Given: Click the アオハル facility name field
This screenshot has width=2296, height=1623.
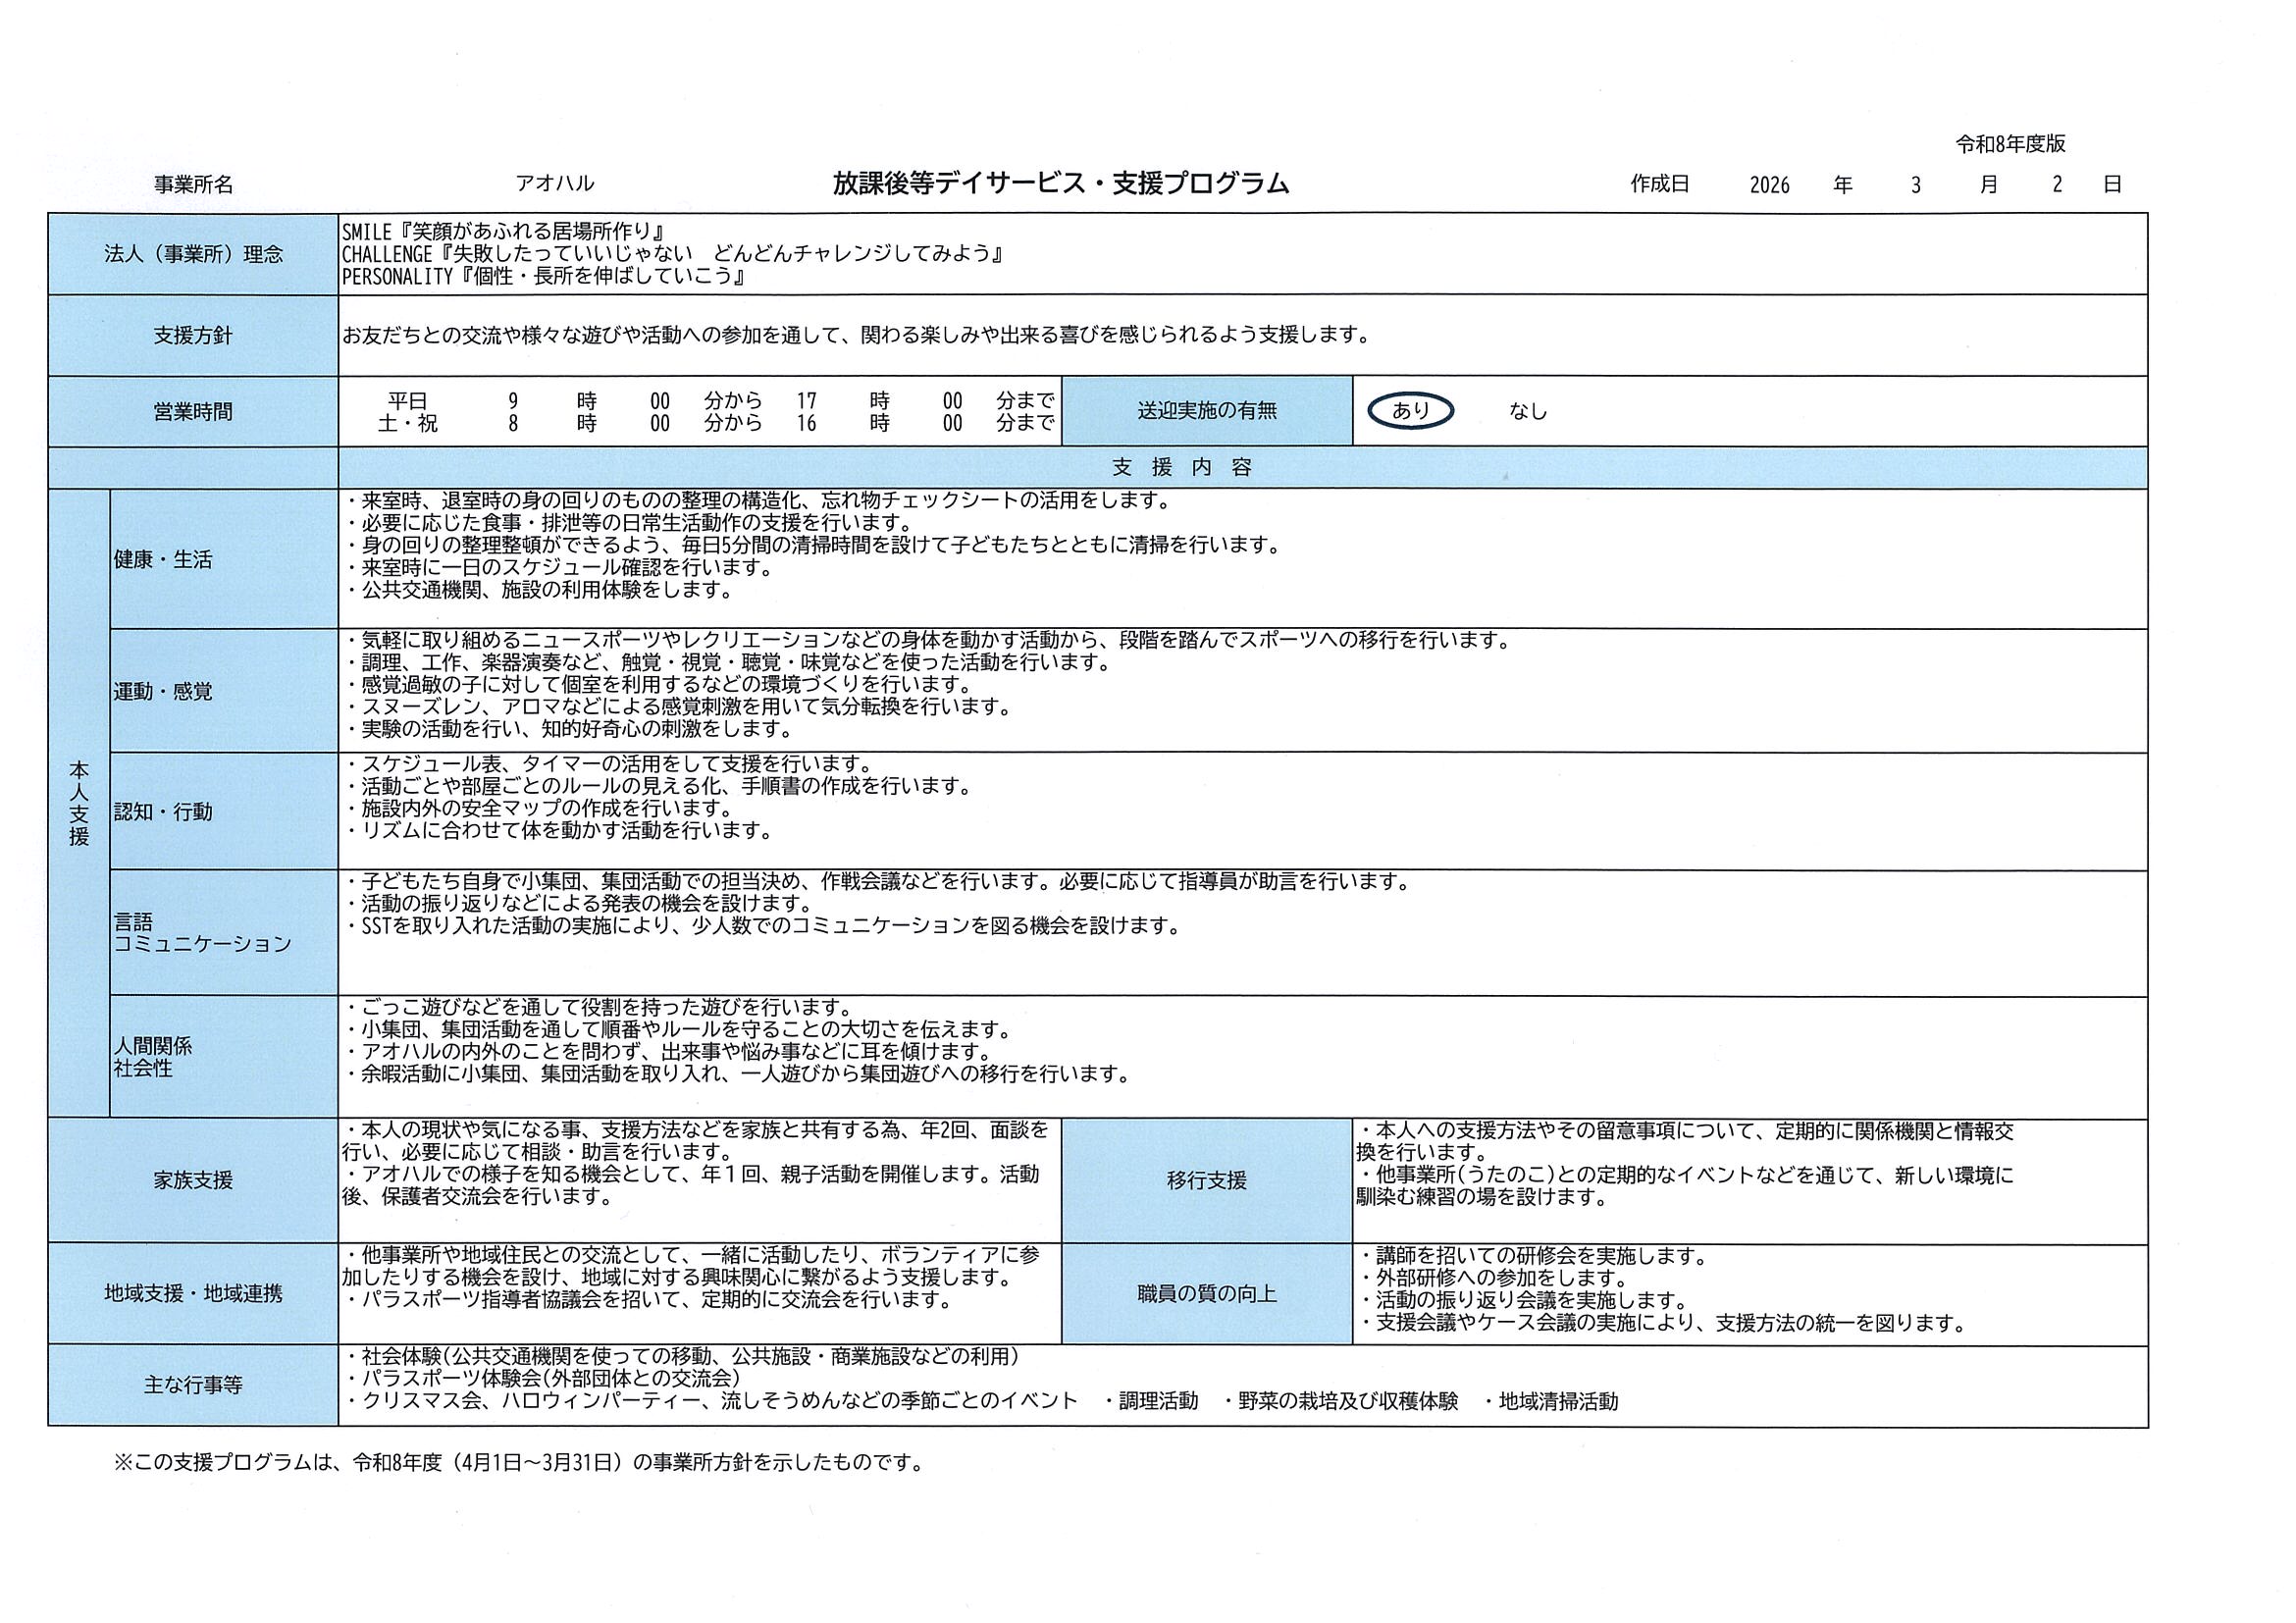Looking at the screenshot, I should (x=554, y=183).
